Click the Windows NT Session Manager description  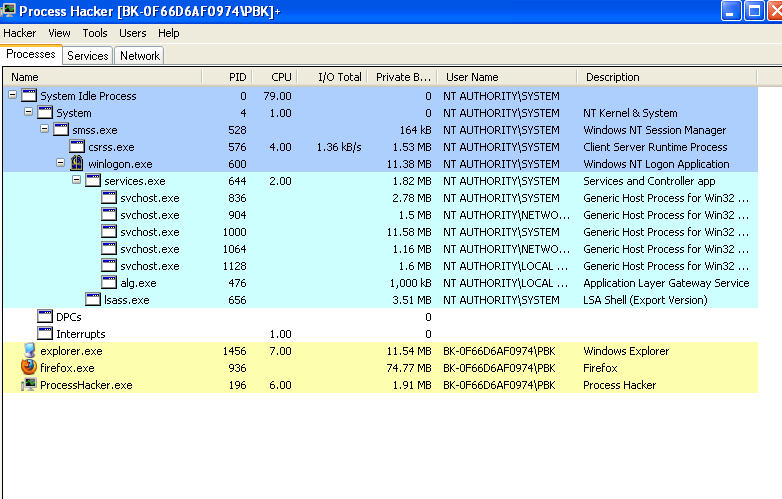[x=654, y=130]
